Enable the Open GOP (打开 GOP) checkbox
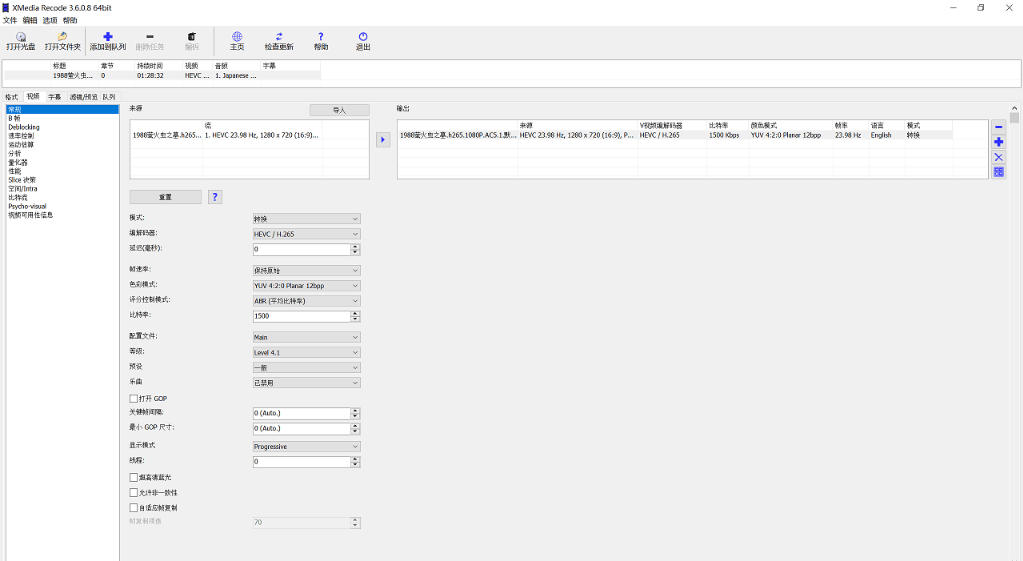Image resolution: width=1023 pixels, height=561 pixels. pyautogui.click(x=134, y=399)
